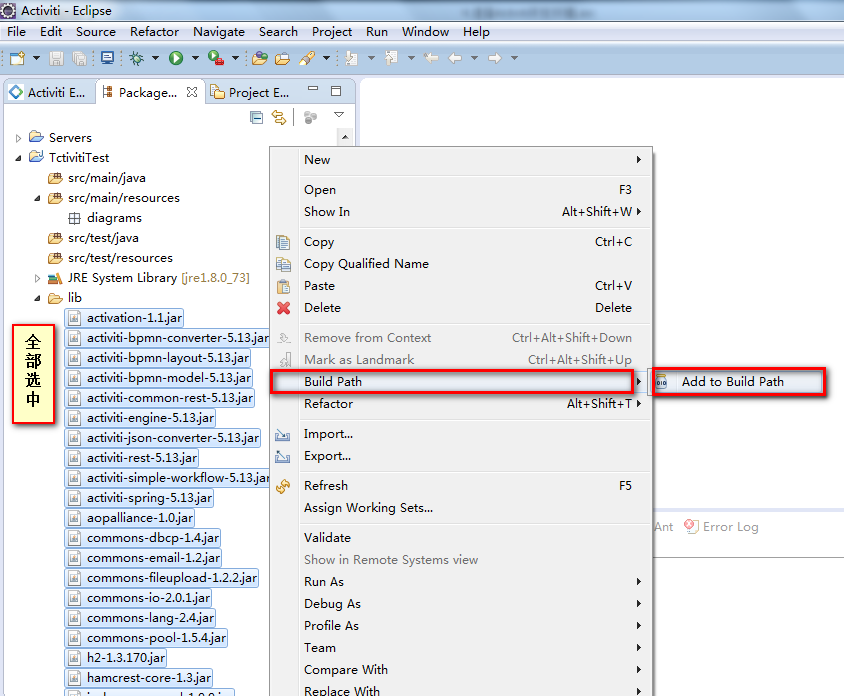The image size is (844, 696).
Task: Open the Refactor menu in menu bar
Action: 154,32
